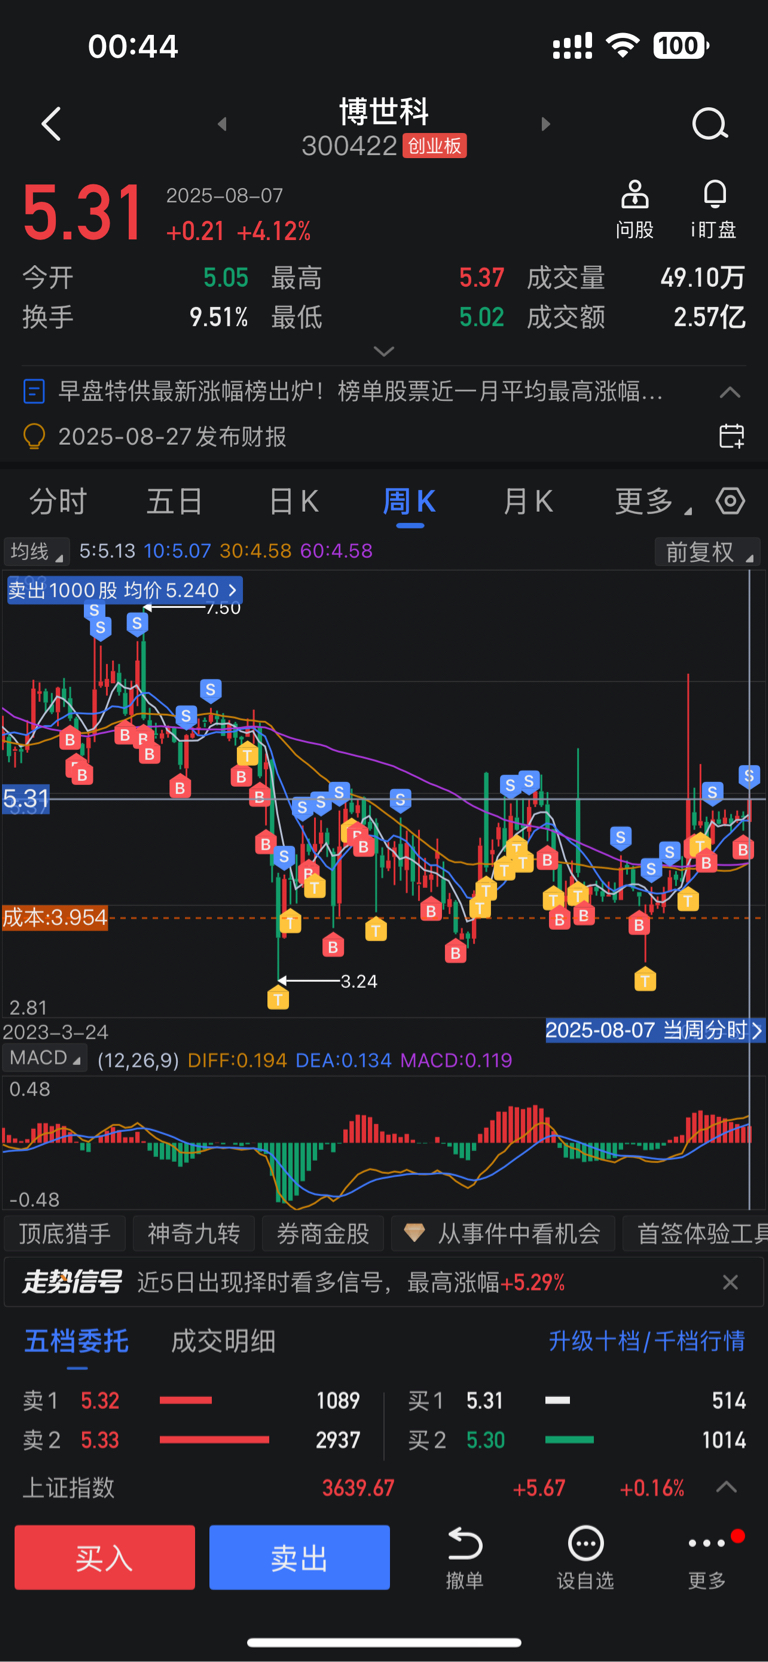Tap the 换手 9.51% value
768x1662 pixels.
point(219,318)
